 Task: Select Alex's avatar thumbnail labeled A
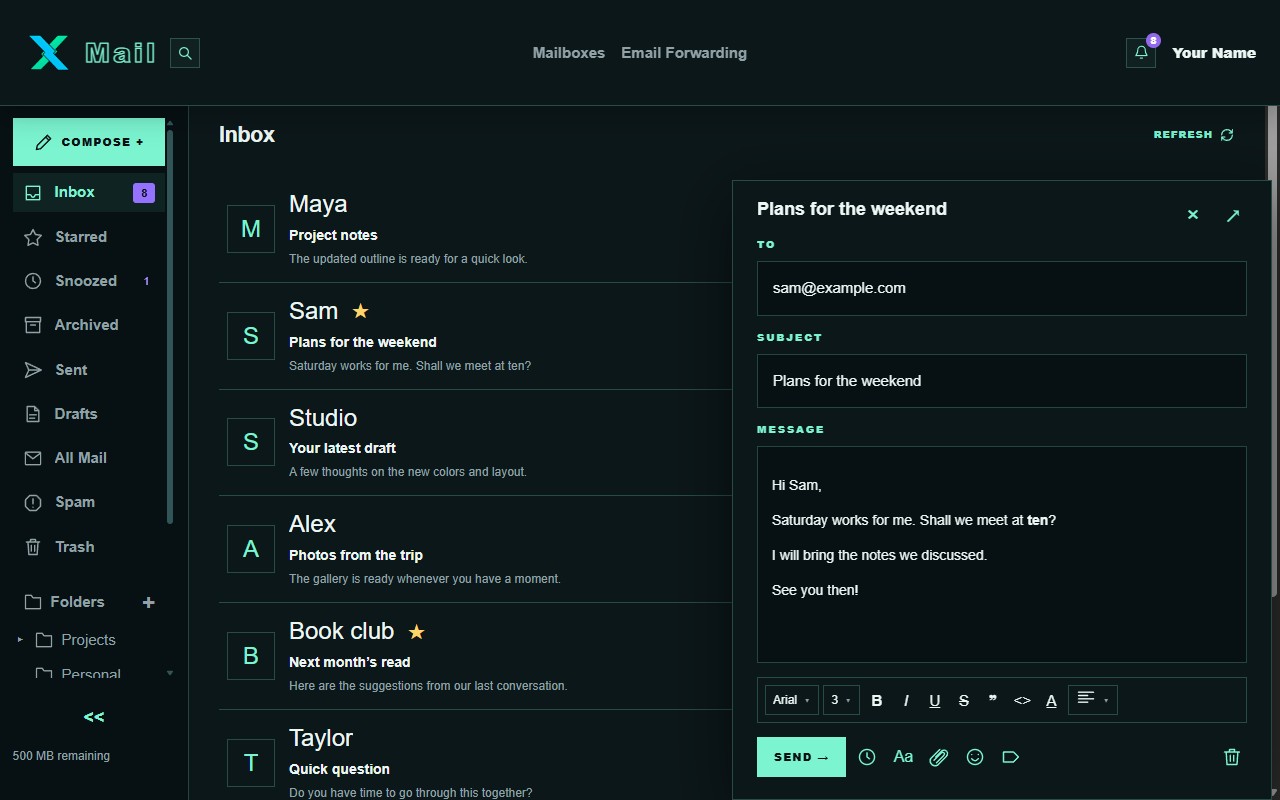[251, 549]
